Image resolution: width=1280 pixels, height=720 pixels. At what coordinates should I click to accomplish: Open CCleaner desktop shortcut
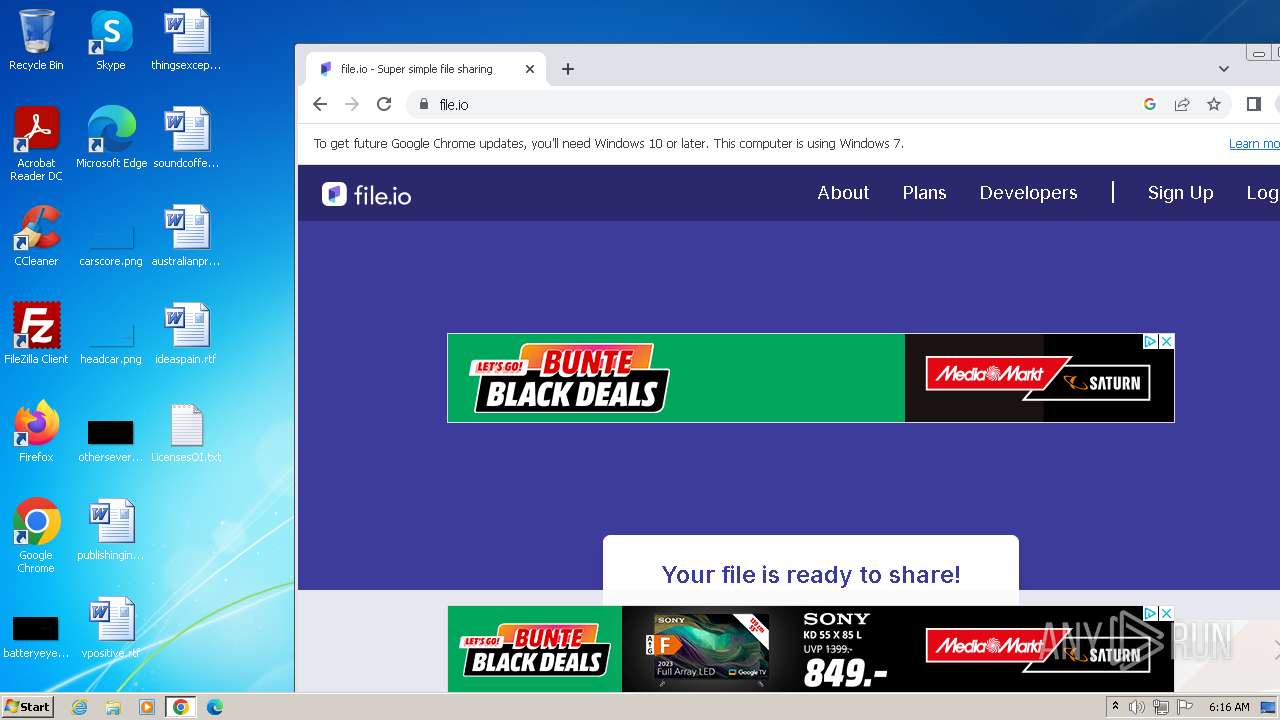coord(36,236)
